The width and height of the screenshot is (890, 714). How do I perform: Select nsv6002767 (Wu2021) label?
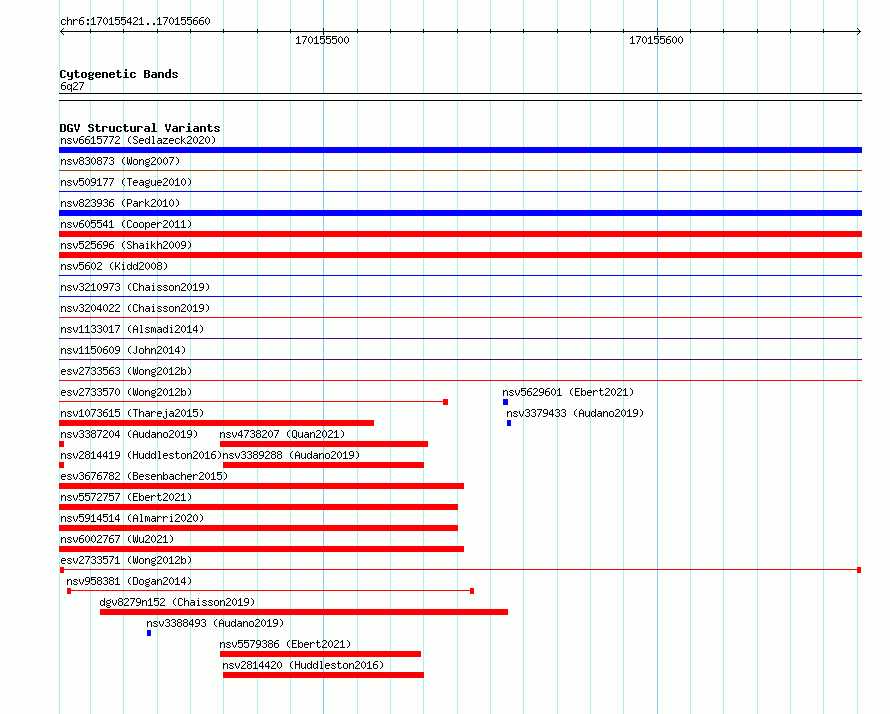(x=117, y=539)
